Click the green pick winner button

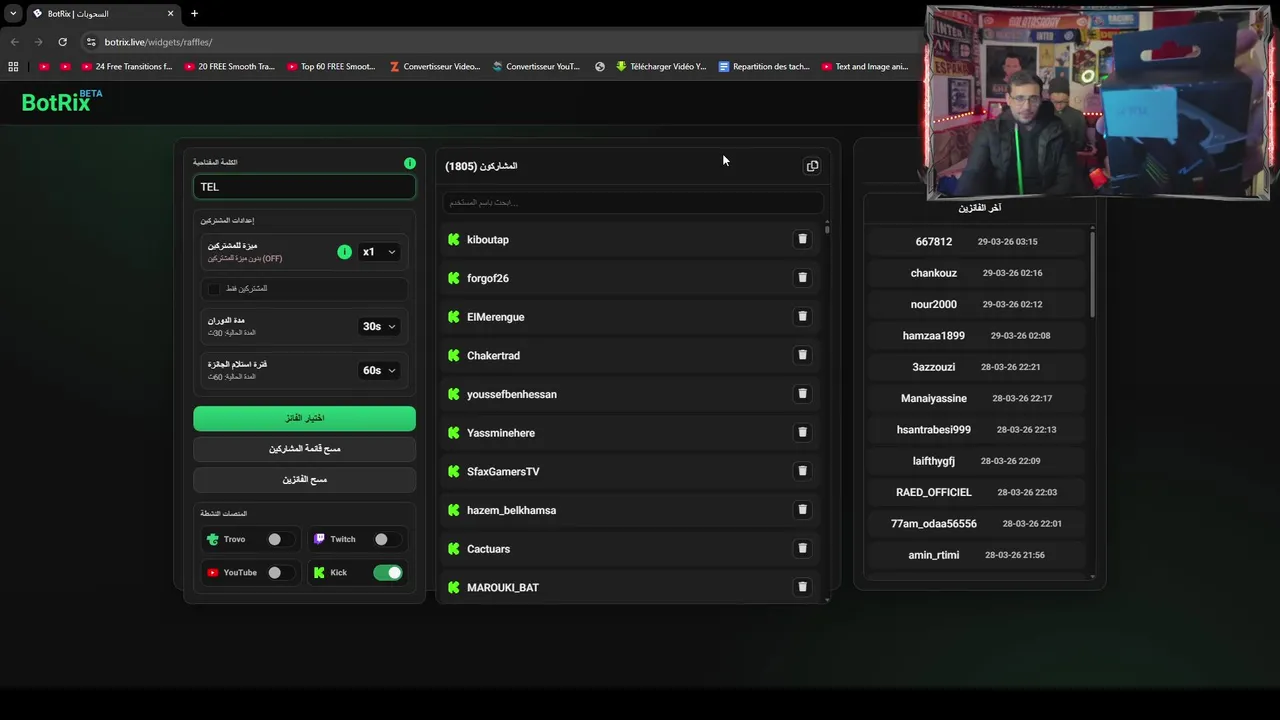point(304,418)
